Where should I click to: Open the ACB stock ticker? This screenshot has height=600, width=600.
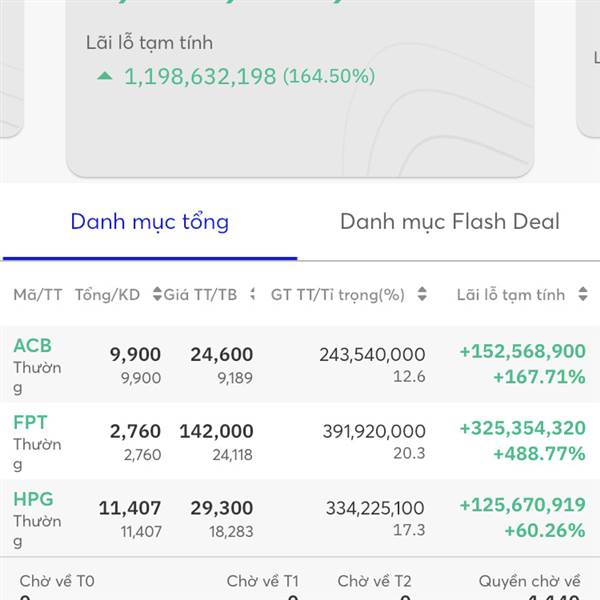point(33,346)
